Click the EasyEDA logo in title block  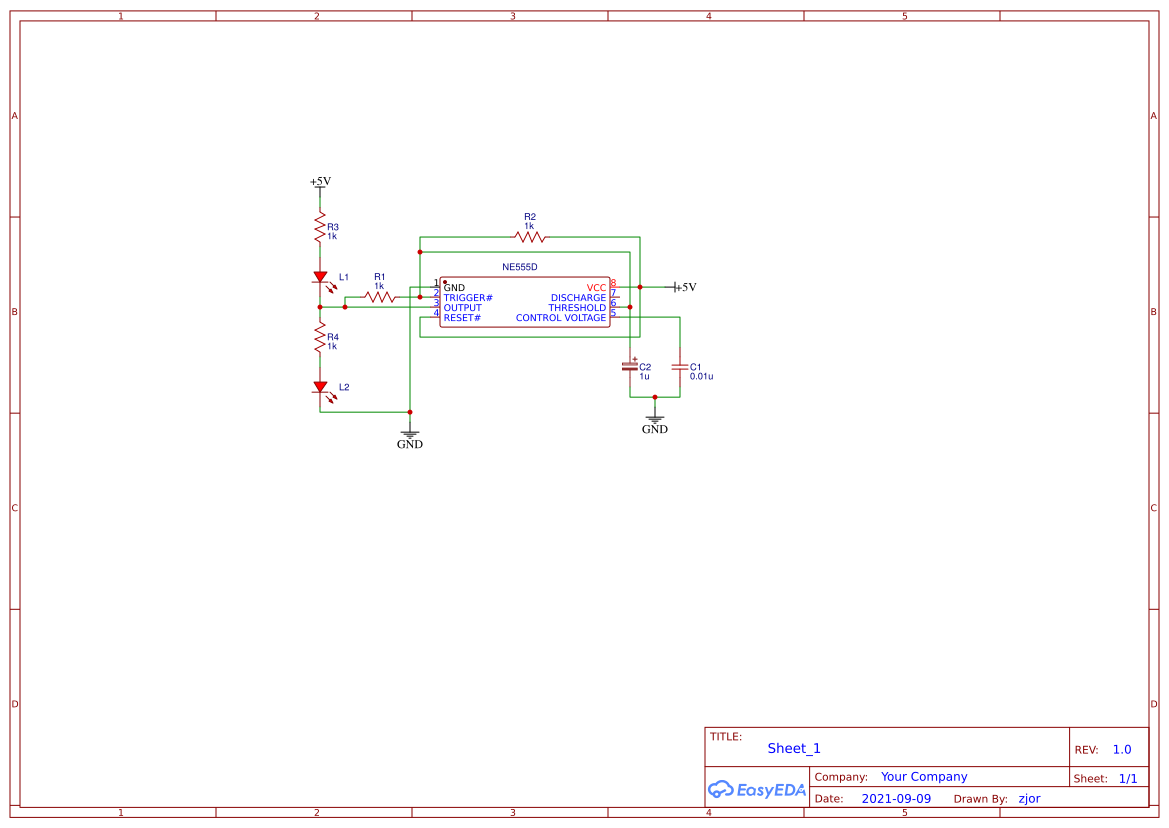point(757,789)
